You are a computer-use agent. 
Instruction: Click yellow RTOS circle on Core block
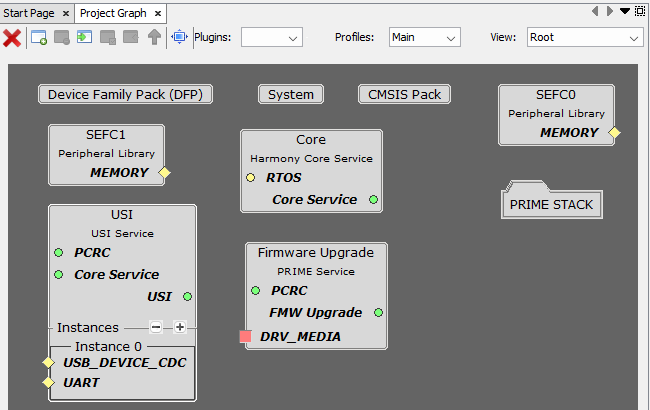tap(251, 178)
